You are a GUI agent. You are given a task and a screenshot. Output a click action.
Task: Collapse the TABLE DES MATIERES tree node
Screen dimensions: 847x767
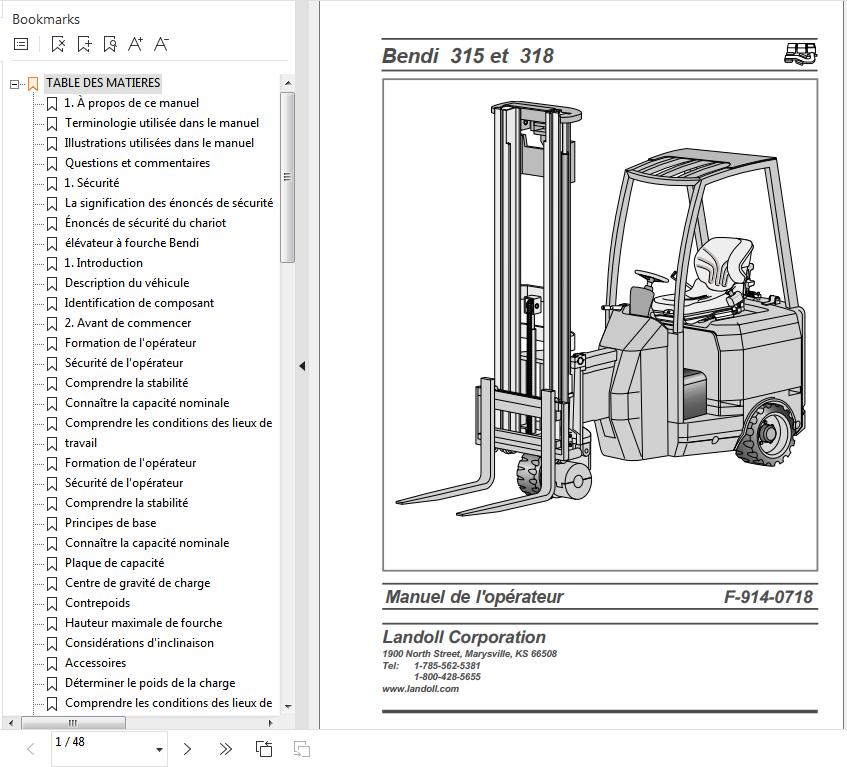[15, 84]
